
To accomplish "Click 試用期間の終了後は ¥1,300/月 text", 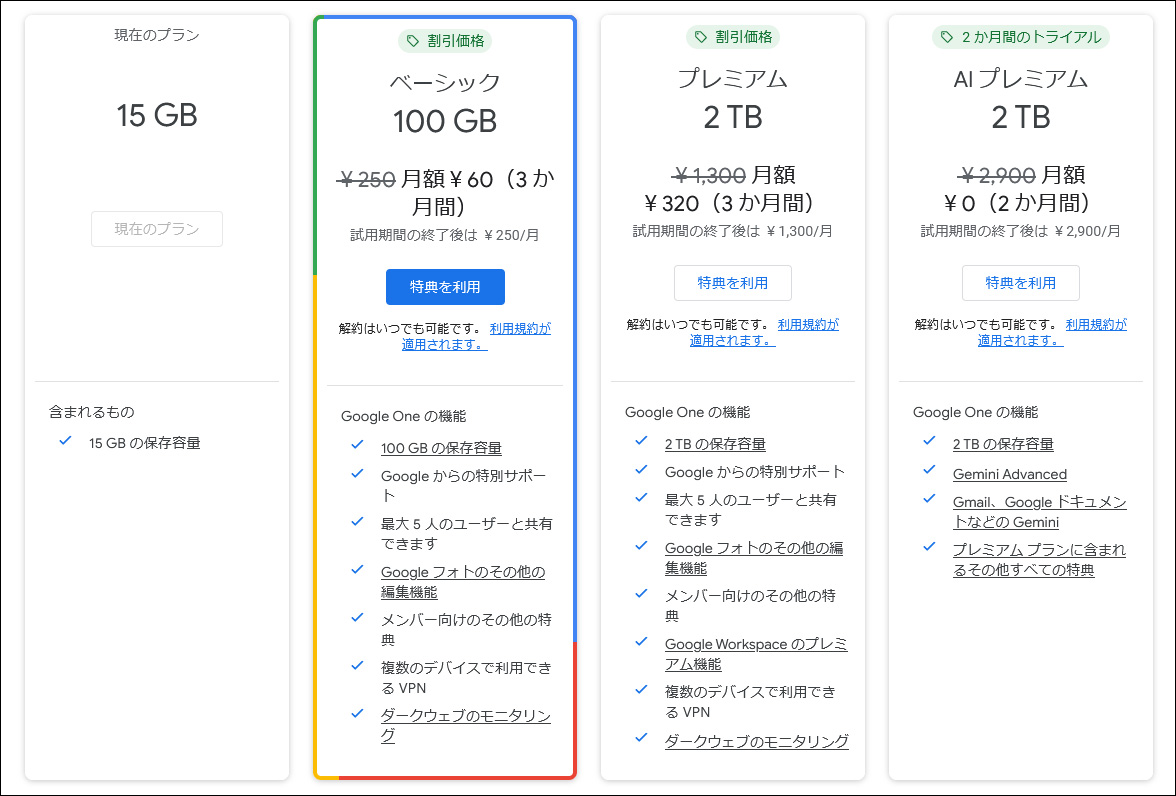I will (x=733, y=231).
